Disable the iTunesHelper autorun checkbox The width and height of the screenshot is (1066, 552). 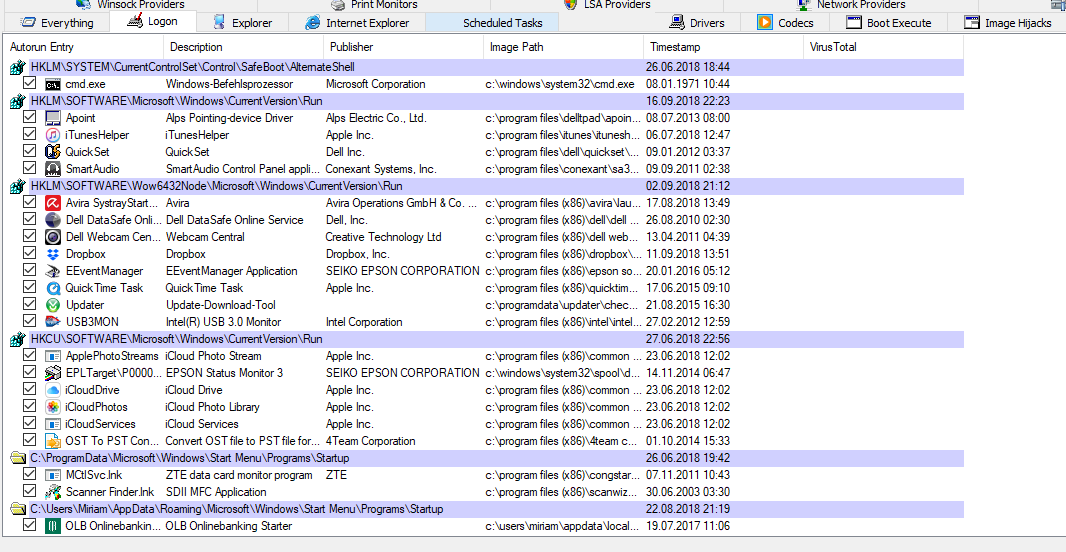(x=29, y=135)
